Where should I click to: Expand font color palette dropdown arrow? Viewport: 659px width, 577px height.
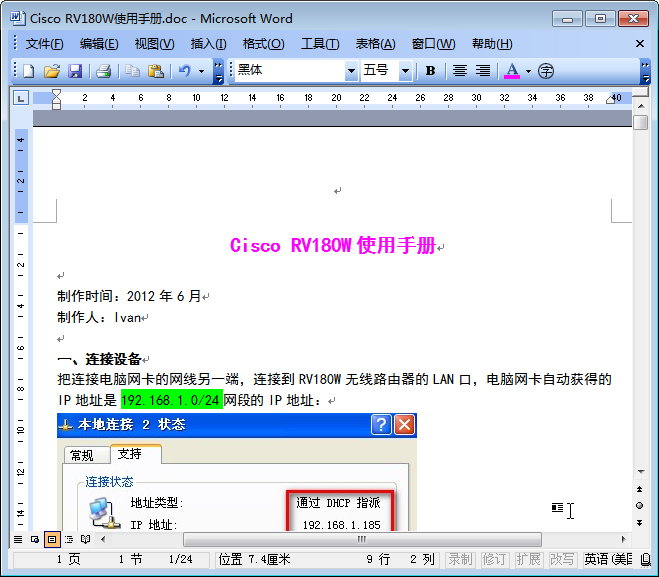[x=528, y=71]
